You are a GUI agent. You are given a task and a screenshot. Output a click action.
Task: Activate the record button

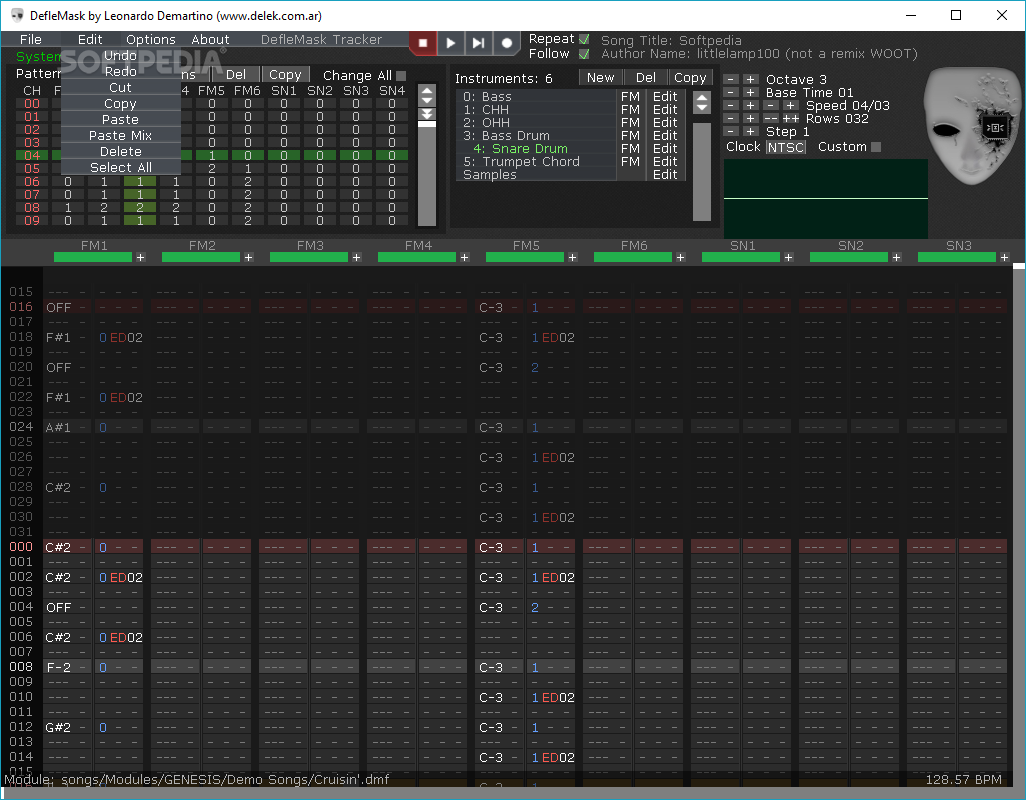click(x=506, y=43)
